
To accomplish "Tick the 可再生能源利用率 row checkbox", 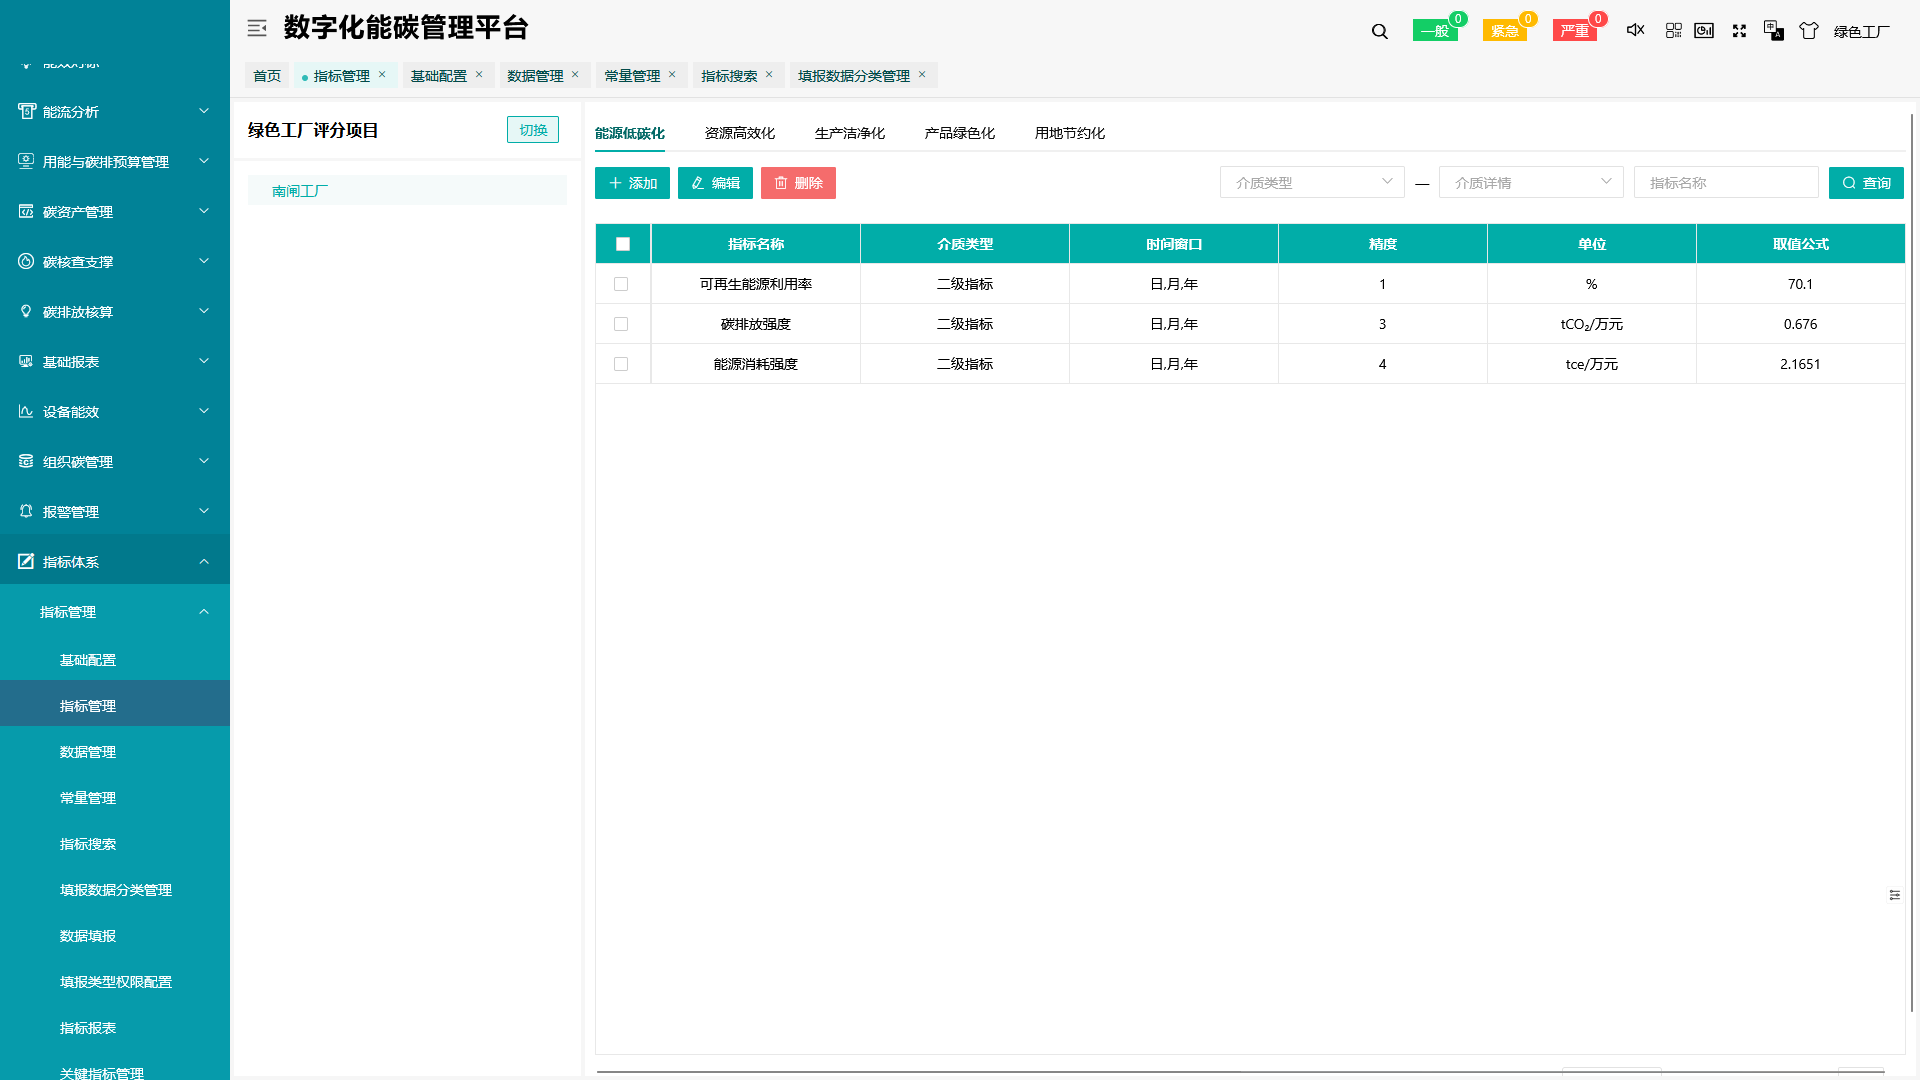I will tap(622, 284).
